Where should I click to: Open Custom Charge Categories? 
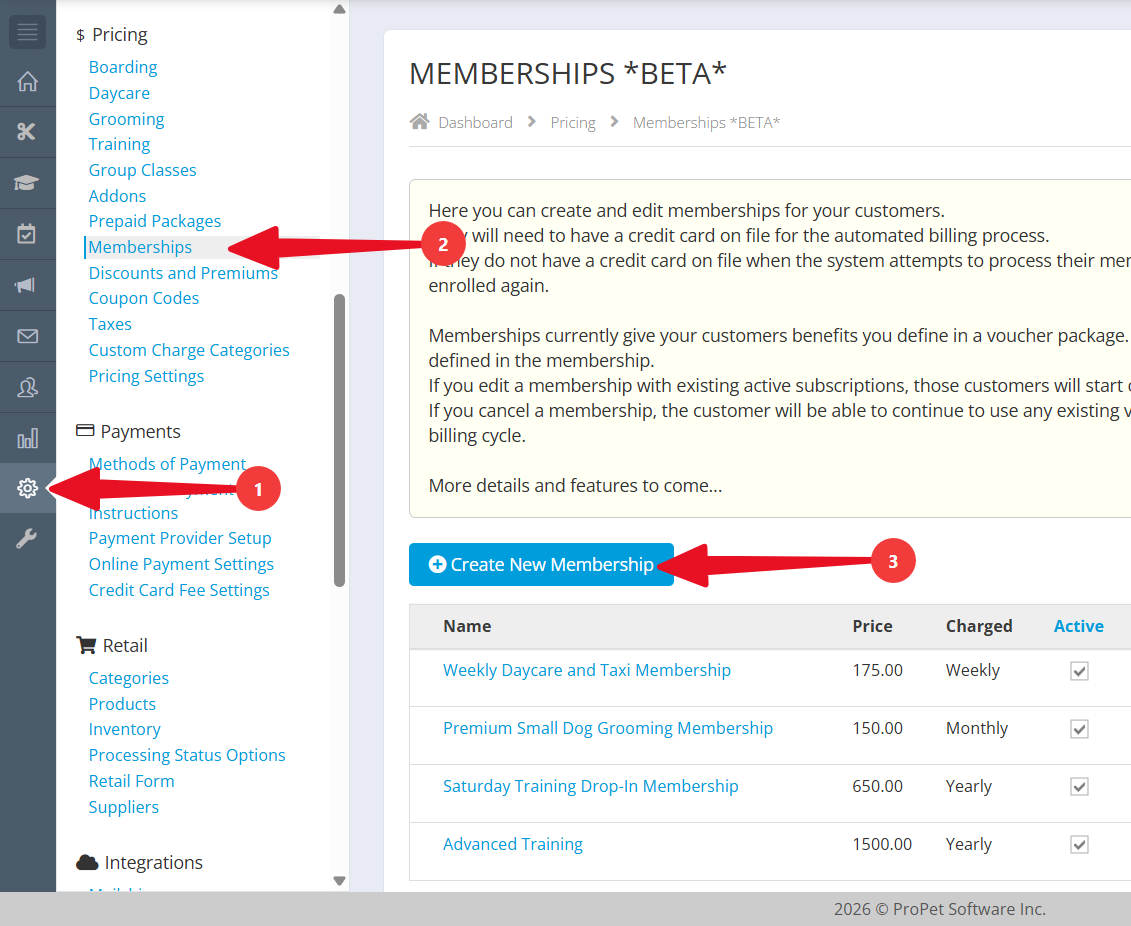coord(189,350)
